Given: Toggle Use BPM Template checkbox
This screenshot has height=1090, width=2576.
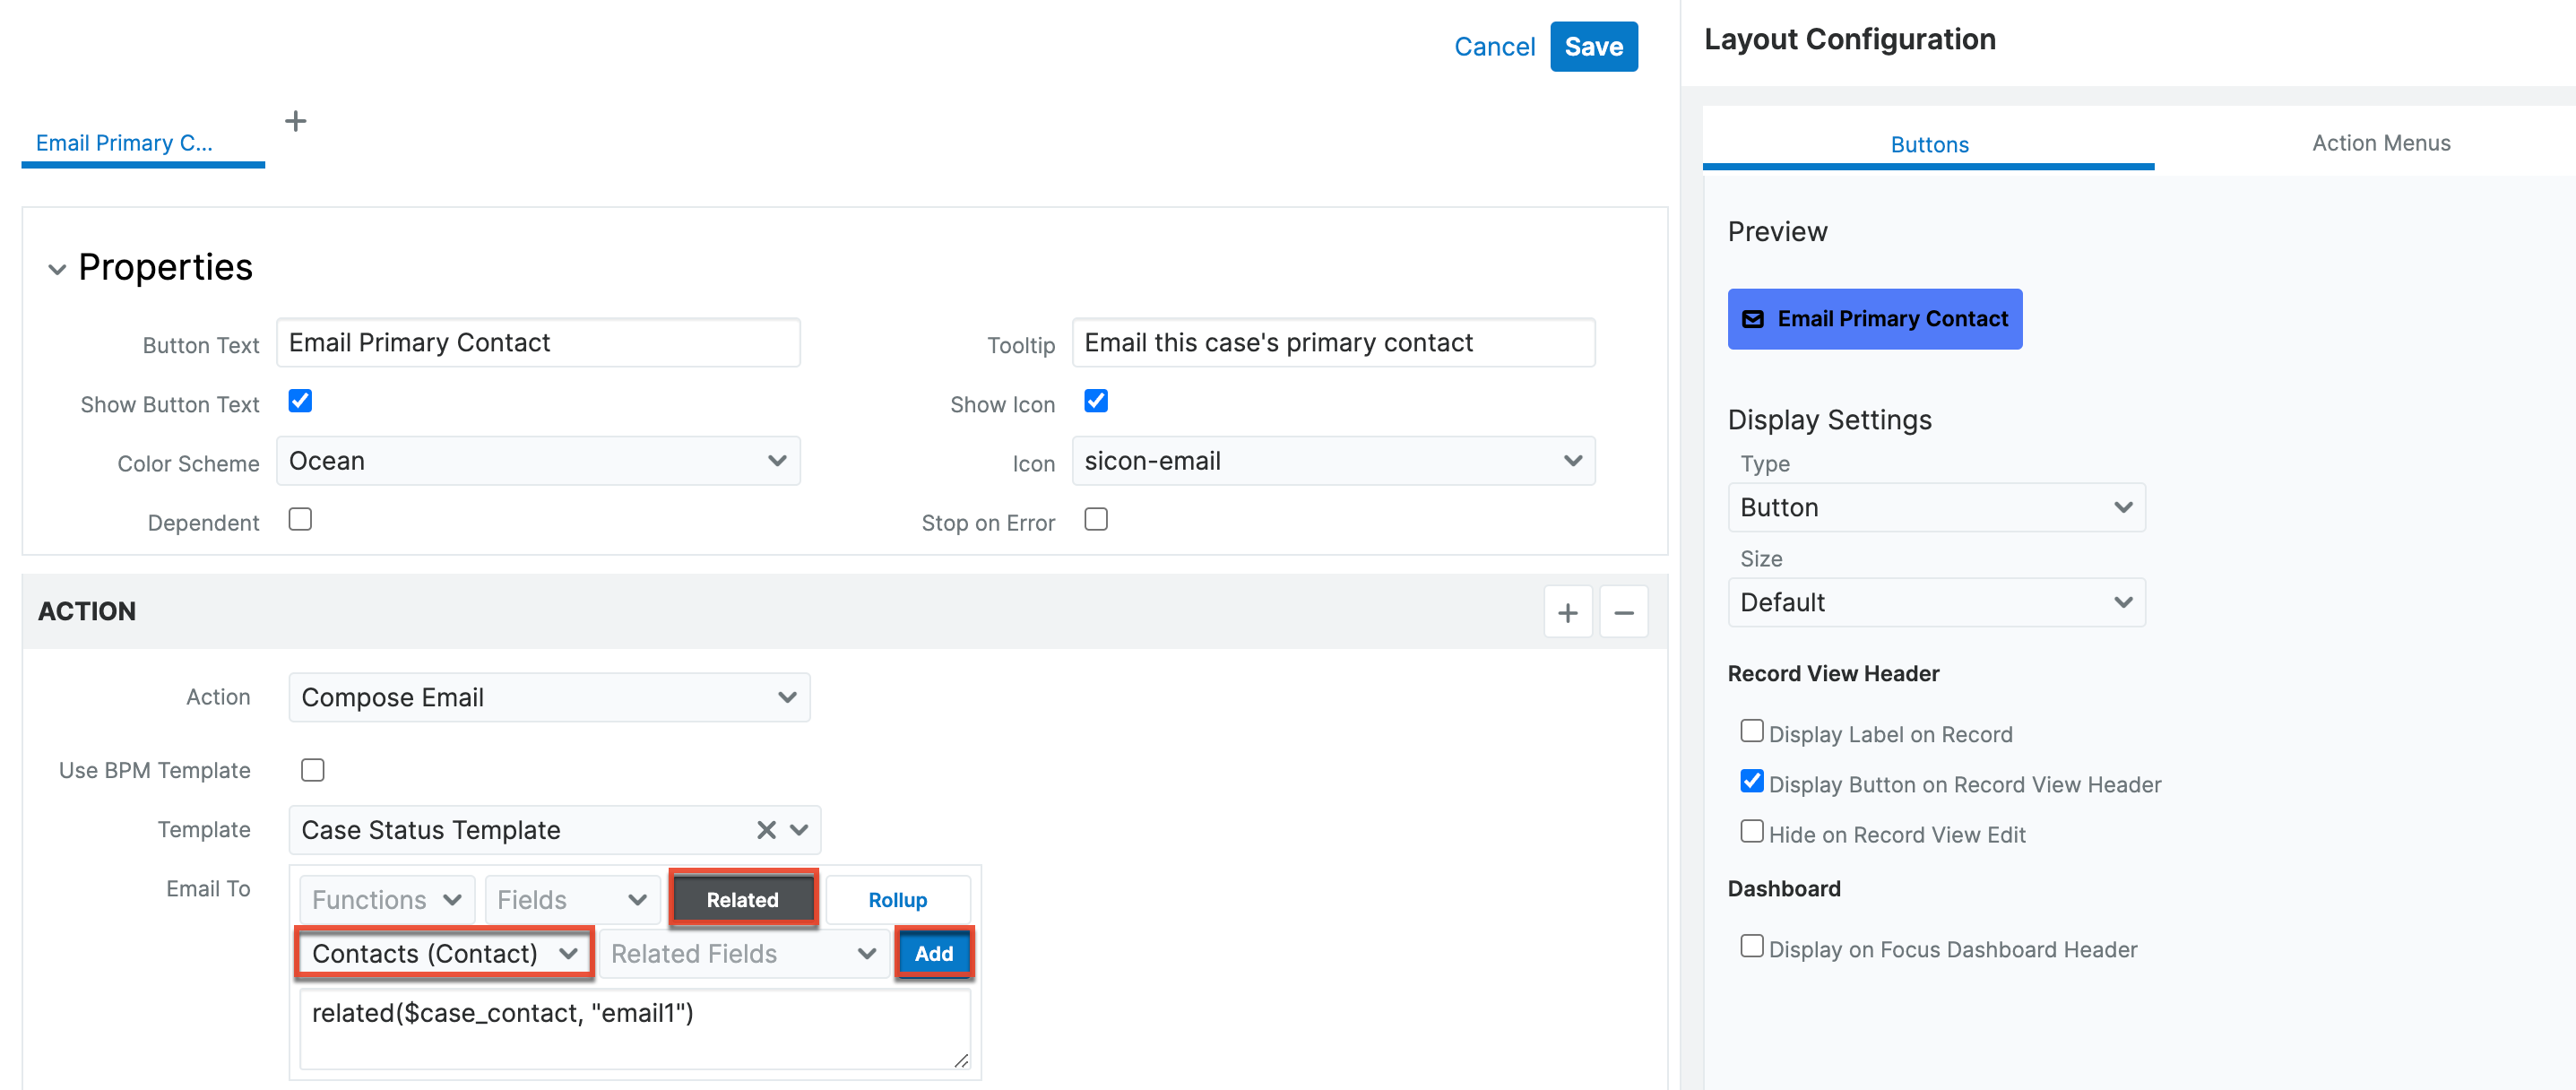Looking at the screenshot, I should 313,769.
